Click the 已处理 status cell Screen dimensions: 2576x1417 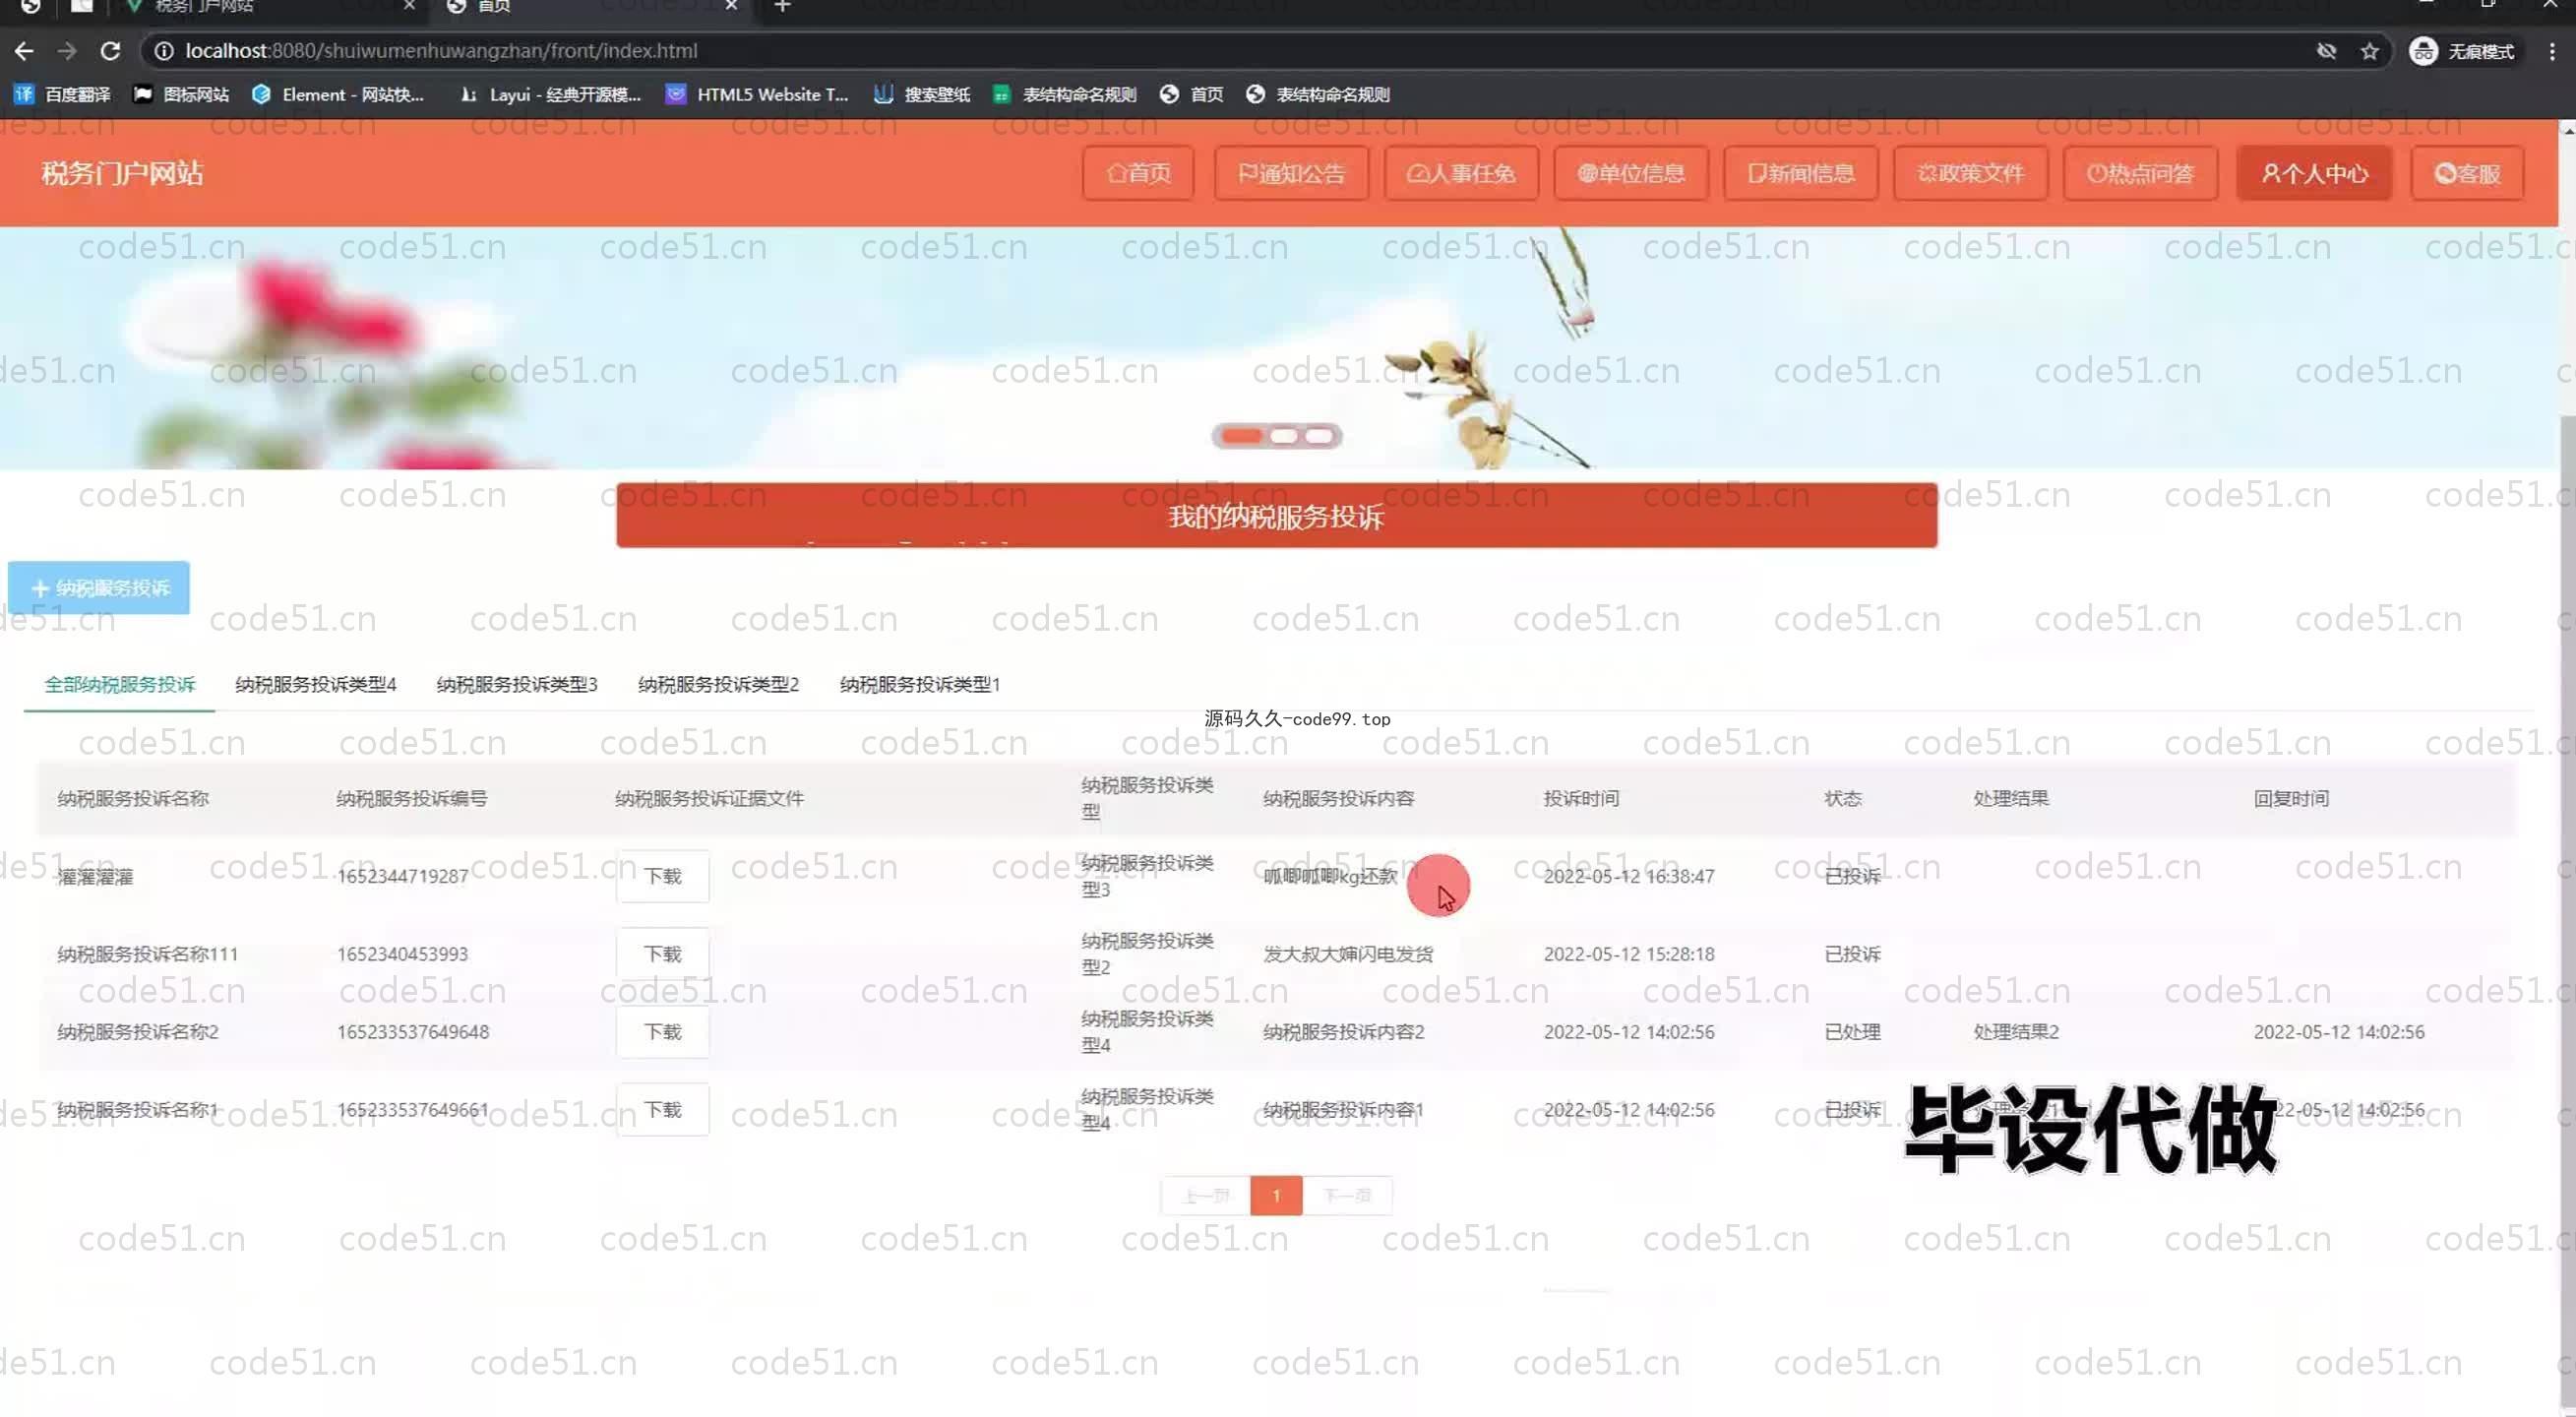click(1852, 1032)
